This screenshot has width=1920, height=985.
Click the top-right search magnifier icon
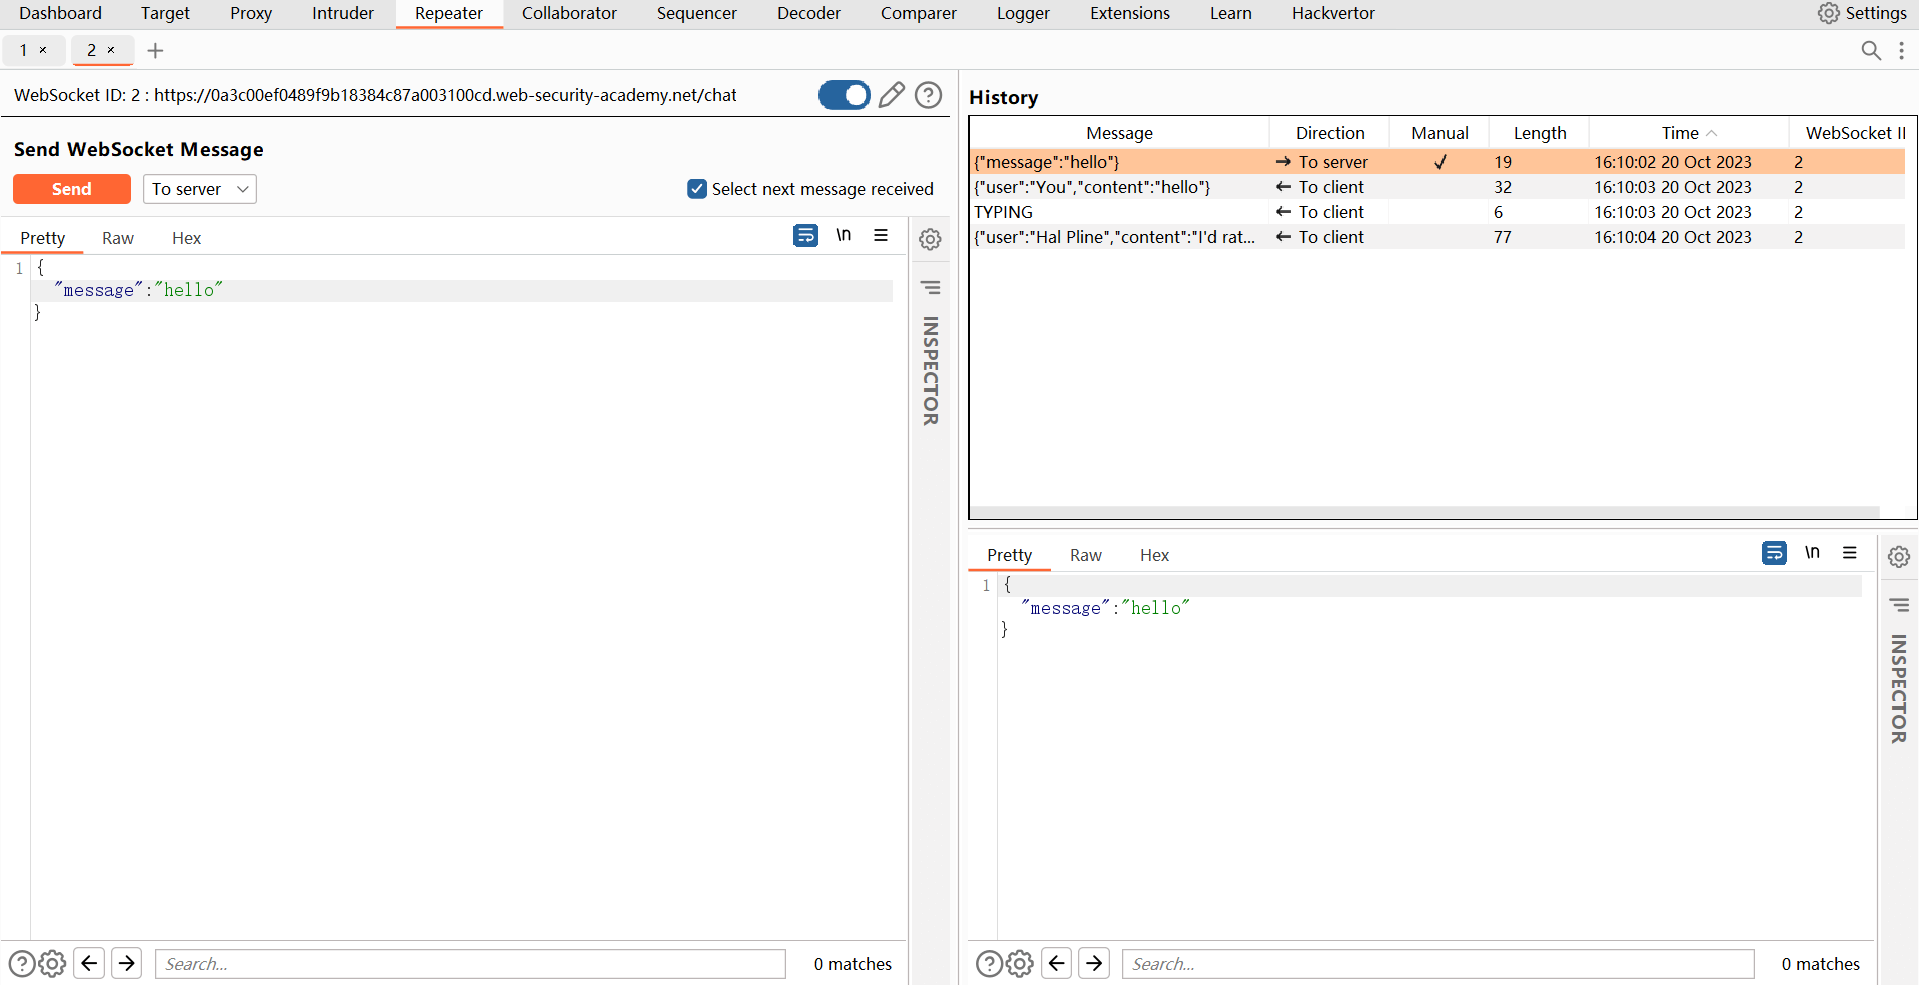pos(1871,51)
